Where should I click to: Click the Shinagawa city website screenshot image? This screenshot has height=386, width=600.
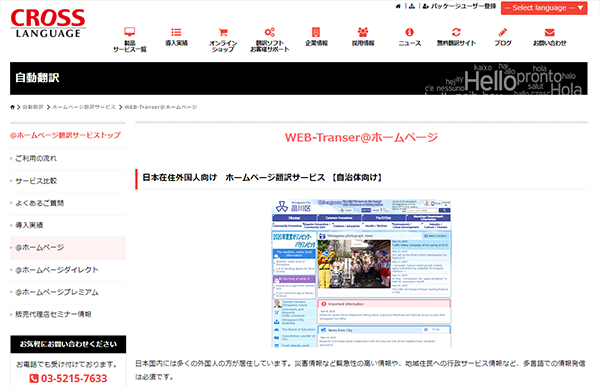click(x=361, y=273)
